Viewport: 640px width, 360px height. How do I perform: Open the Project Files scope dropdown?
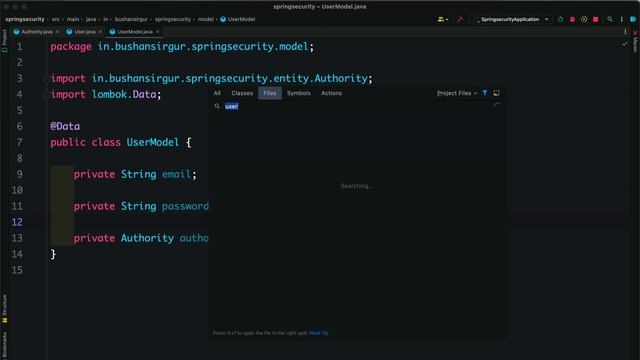click(x=457, y=93)
